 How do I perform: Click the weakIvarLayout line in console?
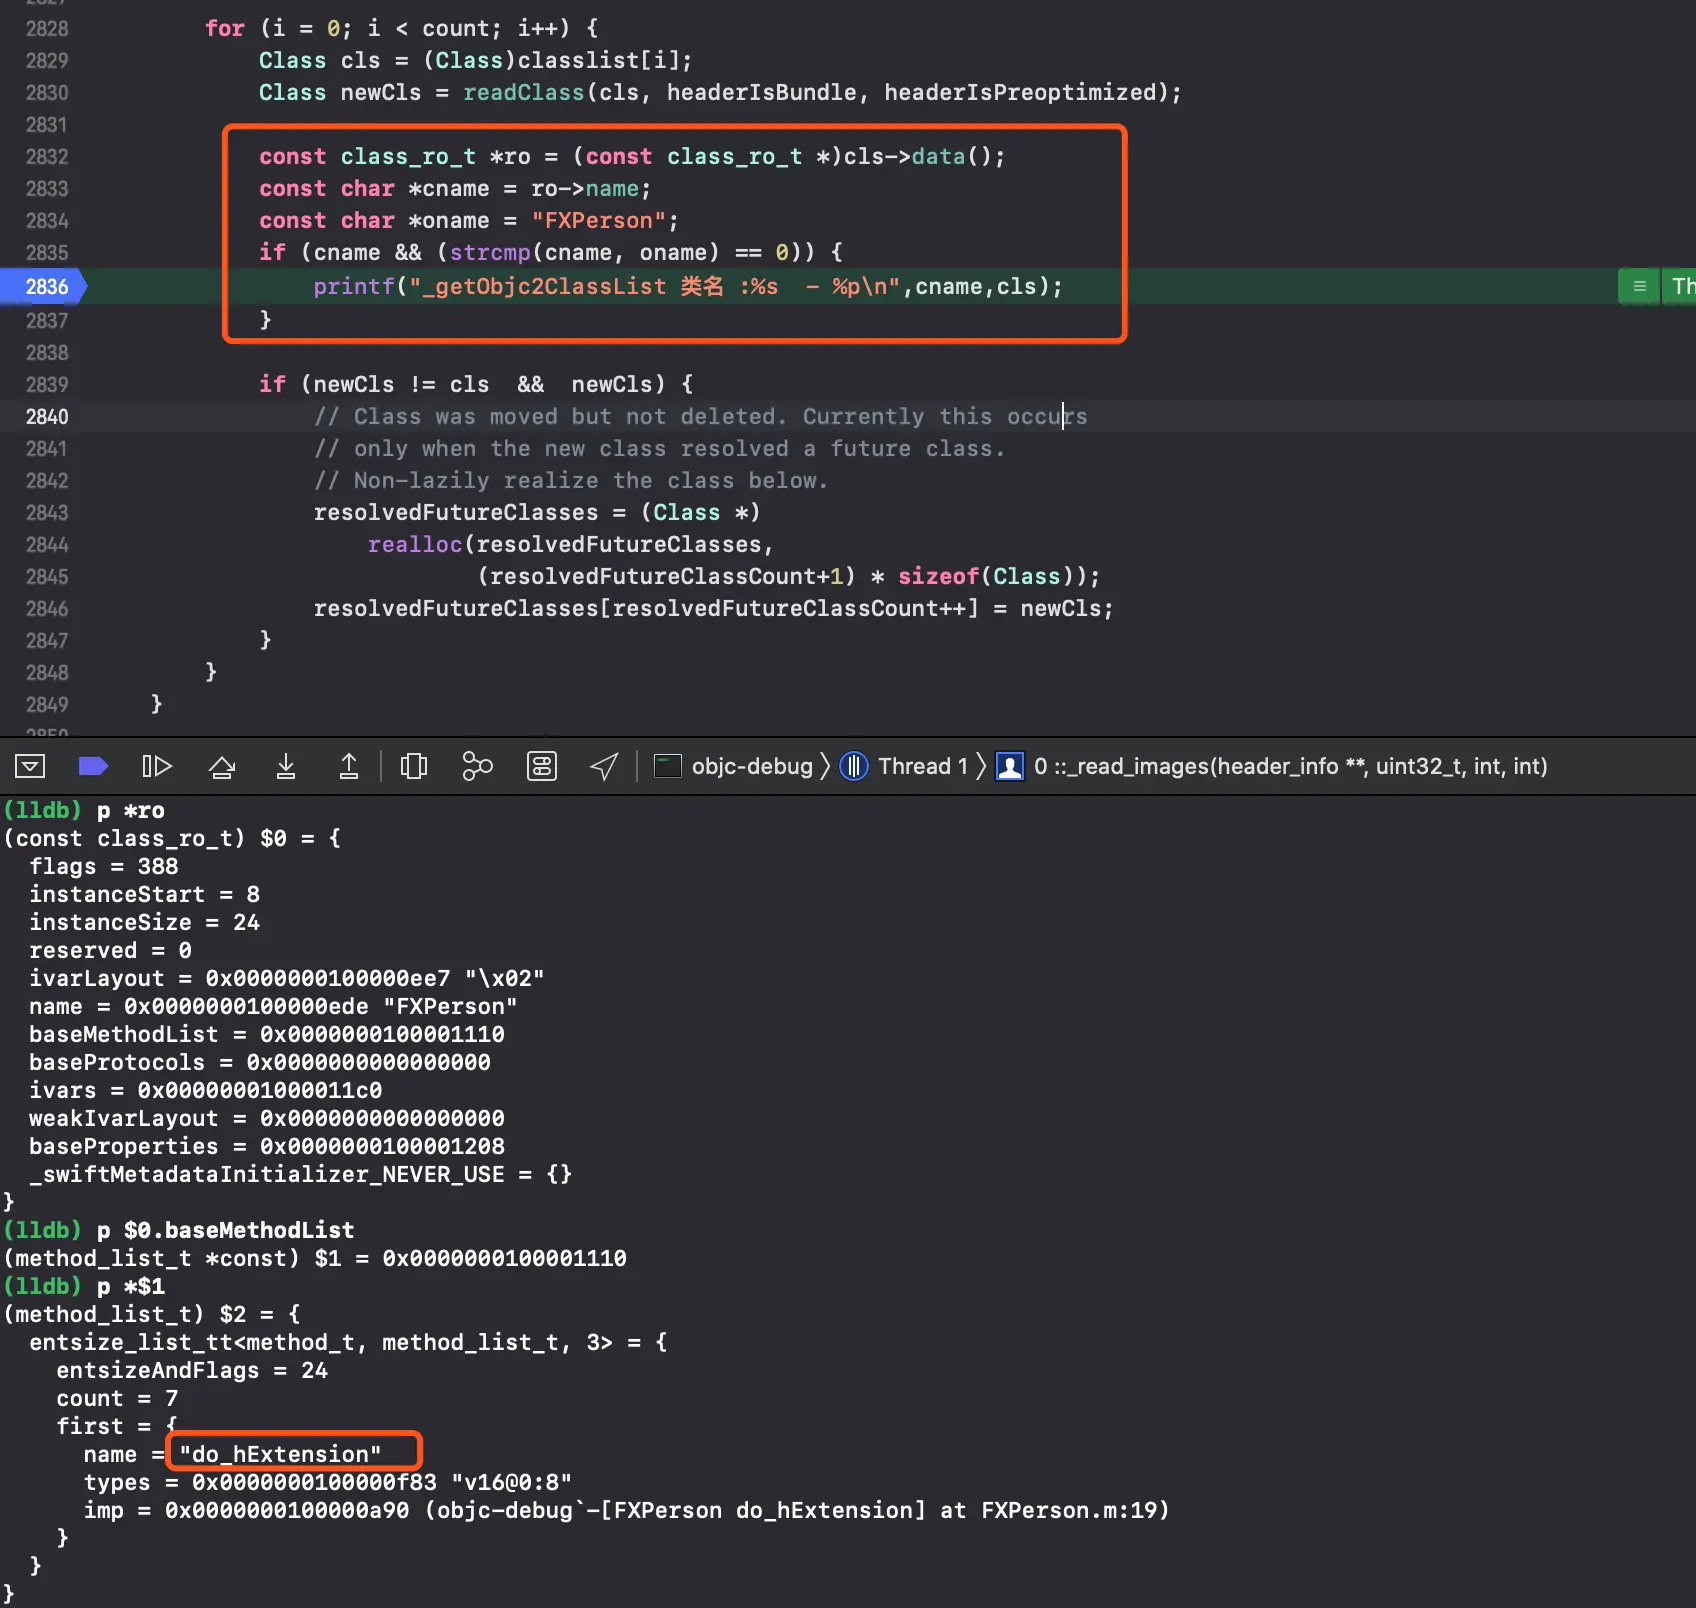pos(267,1119)
